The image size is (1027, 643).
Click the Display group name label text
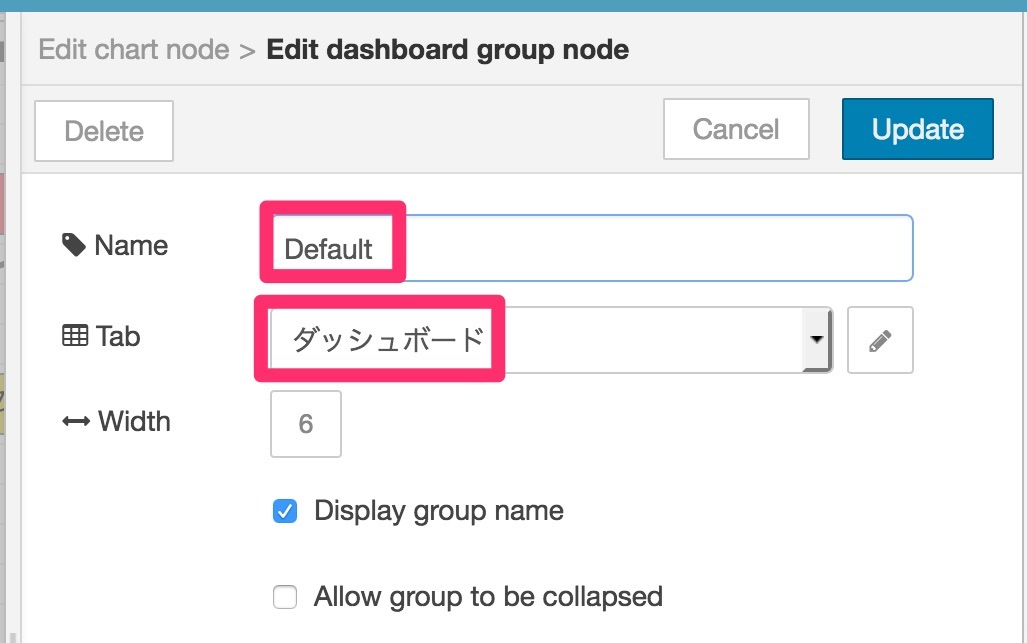tap(439, 511)
